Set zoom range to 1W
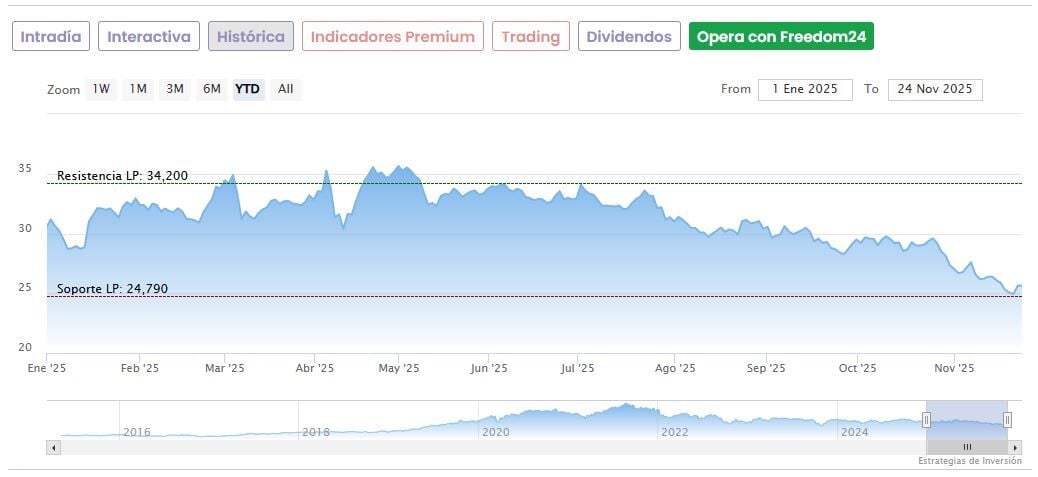The width and height of the screenshot is (1038, 477). 101,89
